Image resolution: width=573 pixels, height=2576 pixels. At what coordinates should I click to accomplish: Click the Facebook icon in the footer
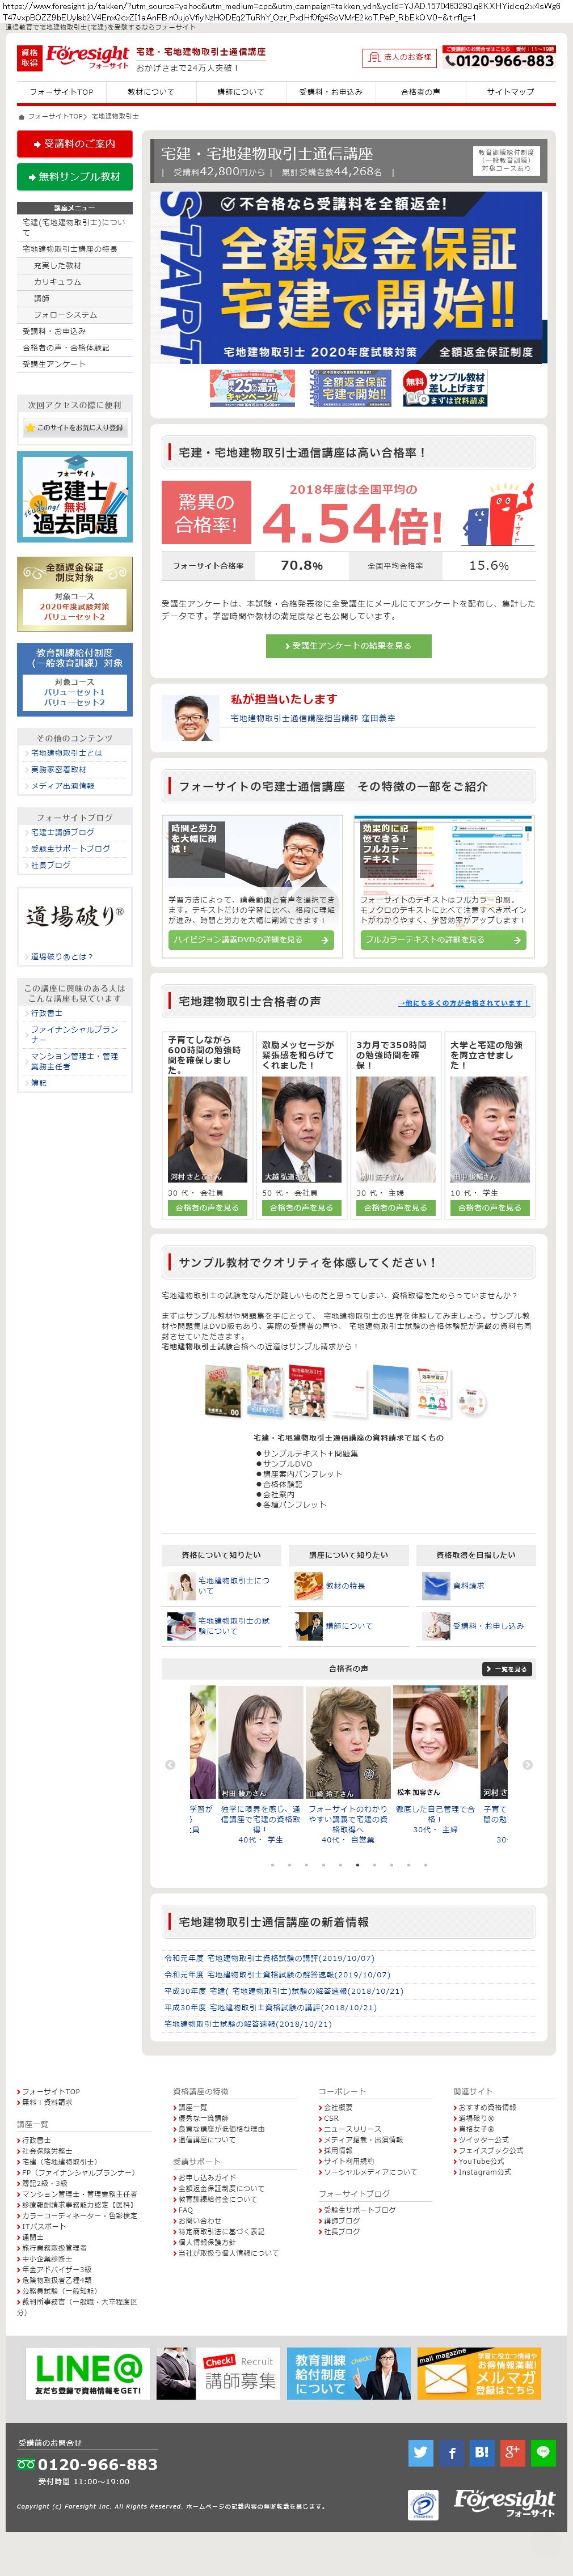(x=451, y=2451)
